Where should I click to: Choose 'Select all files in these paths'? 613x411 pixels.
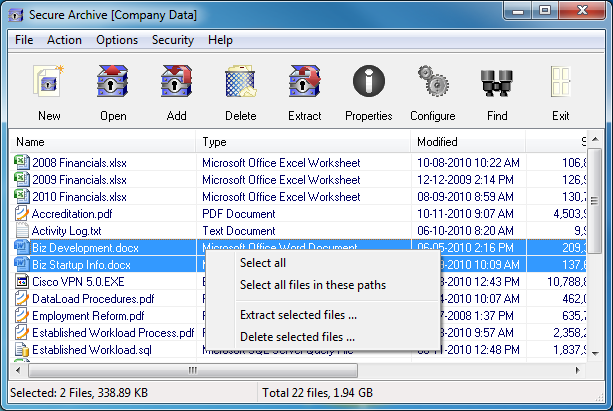tap(312, 285)
